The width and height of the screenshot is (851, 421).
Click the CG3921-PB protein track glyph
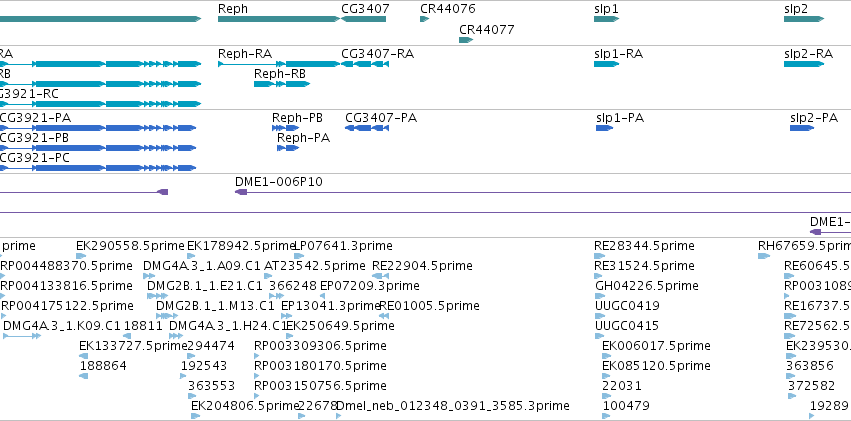pyautogui.click(x=98, y=148)
